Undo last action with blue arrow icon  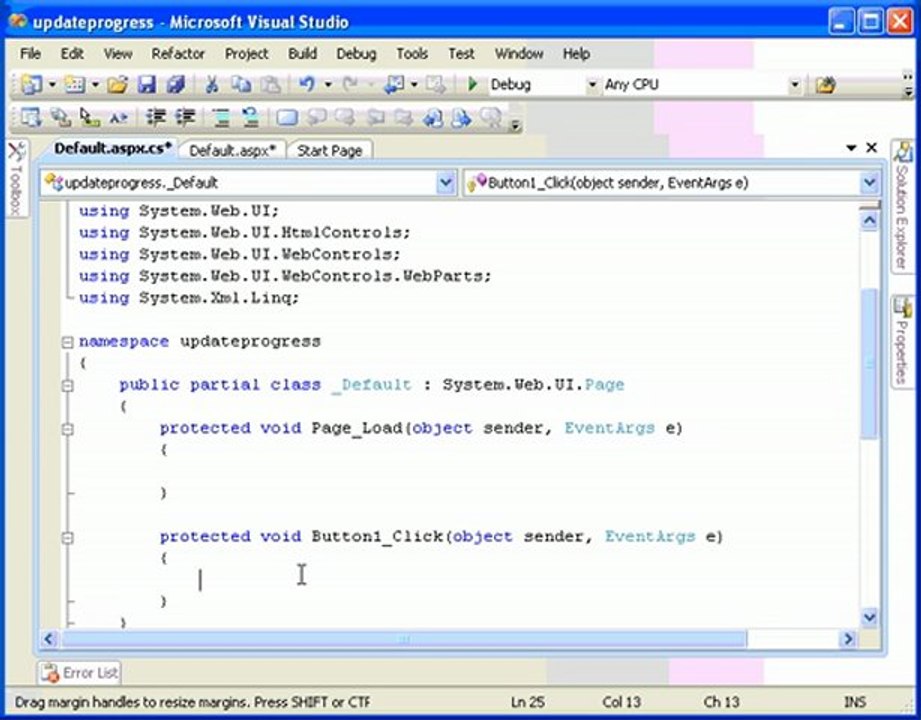(x=307, y=85)
